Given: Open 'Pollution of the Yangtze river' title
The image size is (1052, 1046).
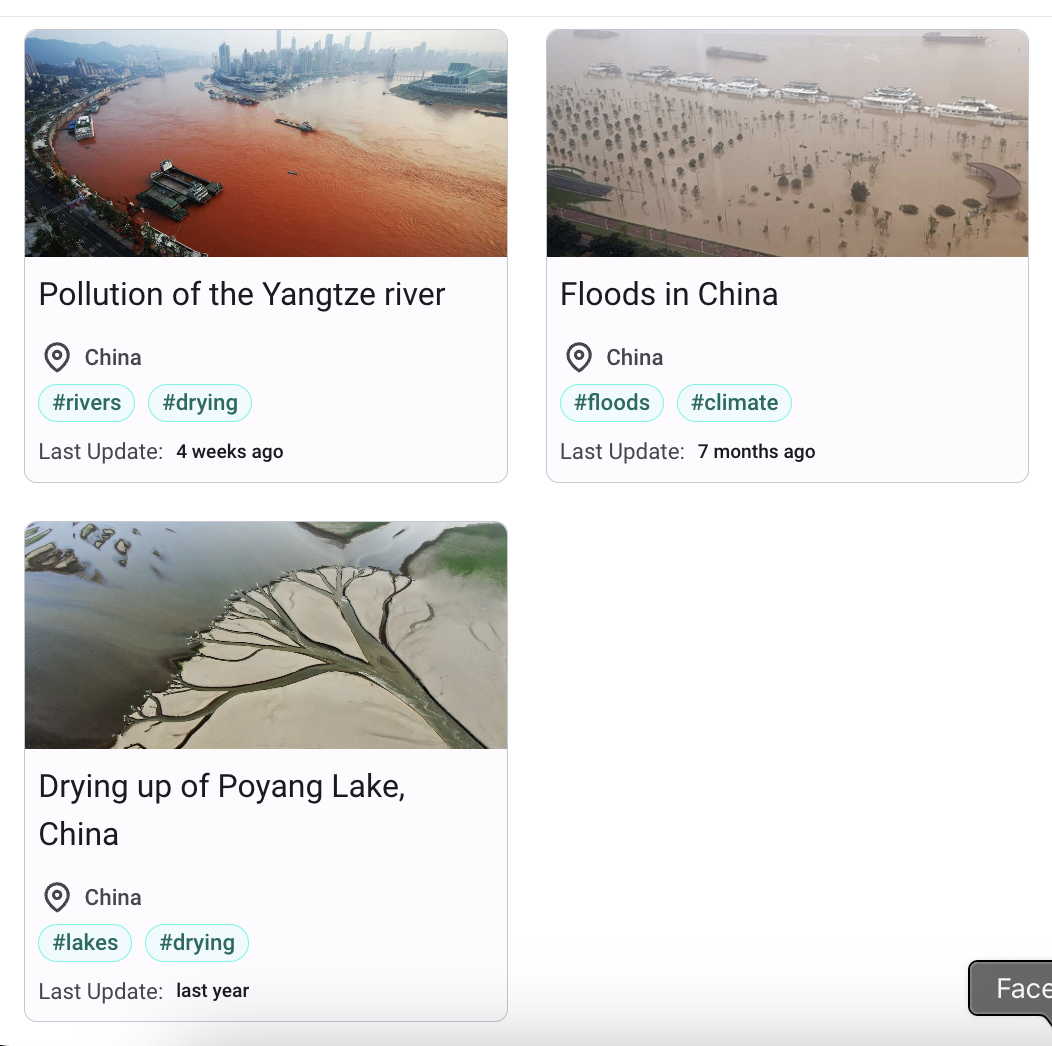Looking at the screenshot, I should 242,294.
